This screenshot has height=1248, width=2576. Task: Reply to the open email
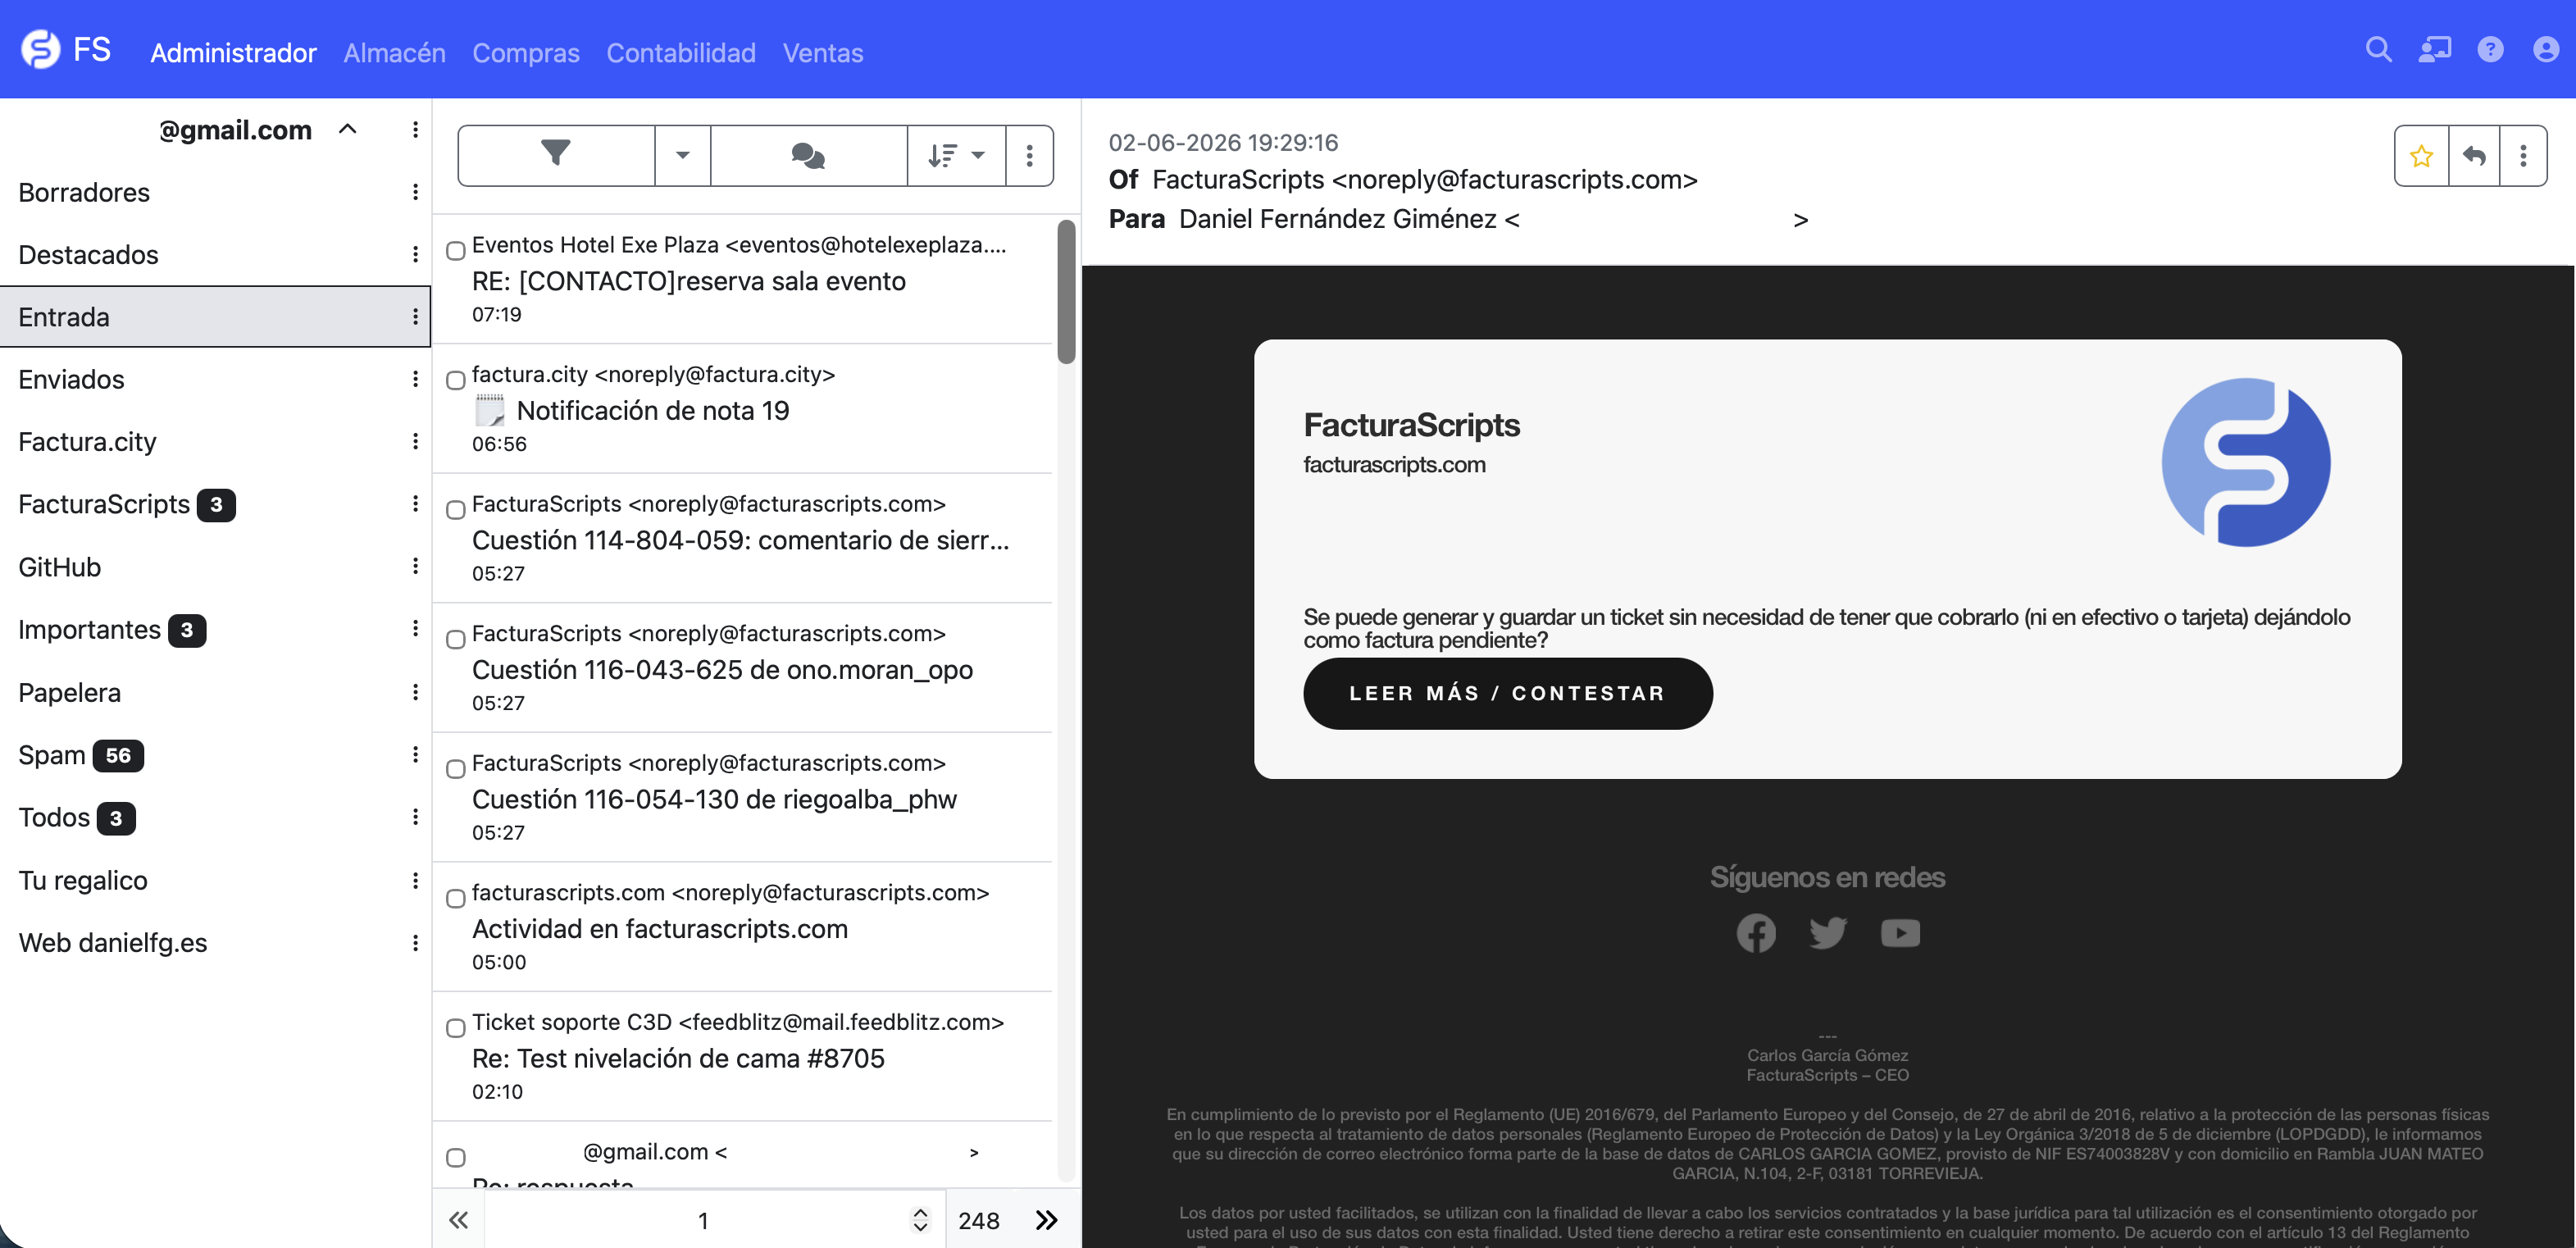pyautogui.click(x=2474, y=156)
